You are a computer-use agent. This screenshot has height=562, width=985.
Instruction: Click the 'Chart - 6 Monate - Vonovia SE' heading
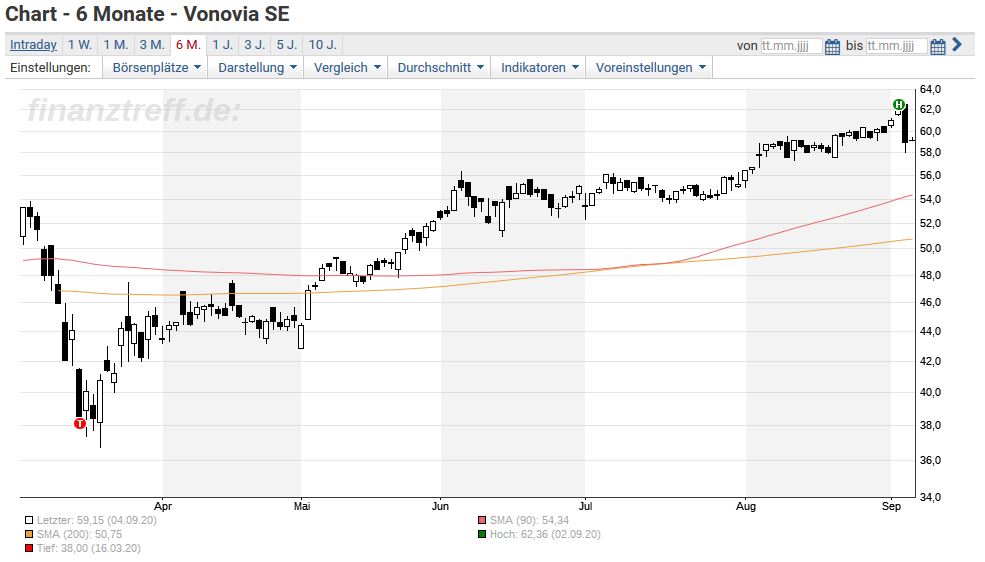tap(148, 14)
